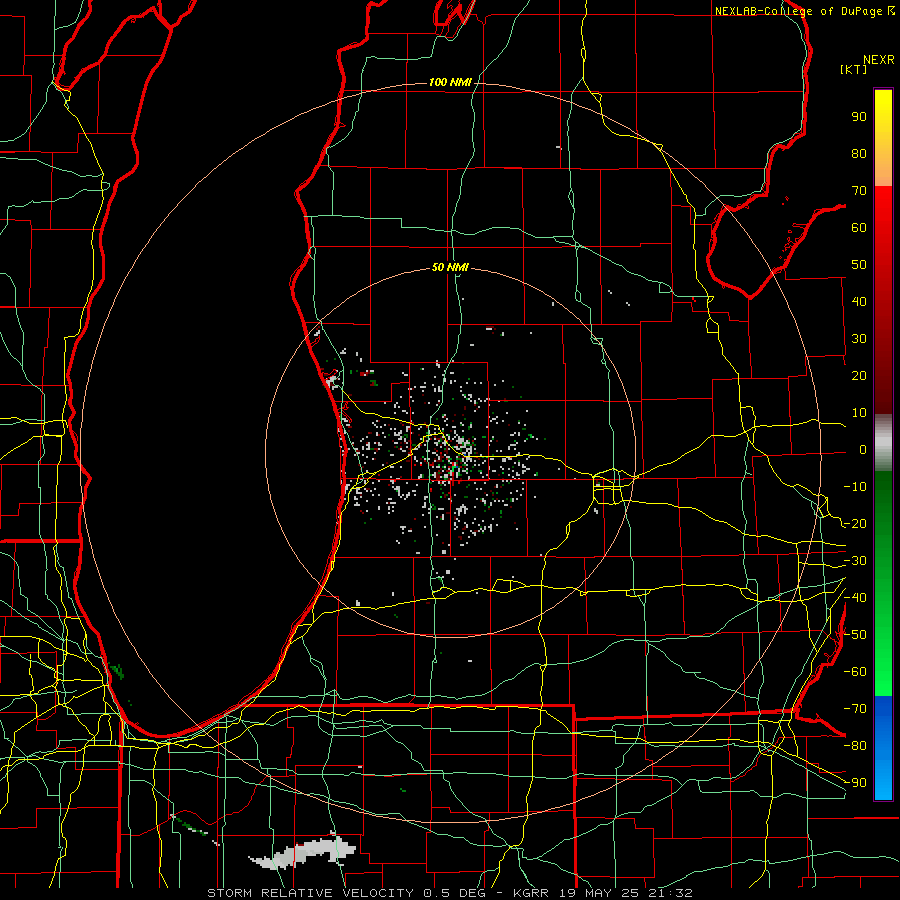Click the large gray echo patch near the bottom
The image size is (900, 900).
tap(304, 852)
